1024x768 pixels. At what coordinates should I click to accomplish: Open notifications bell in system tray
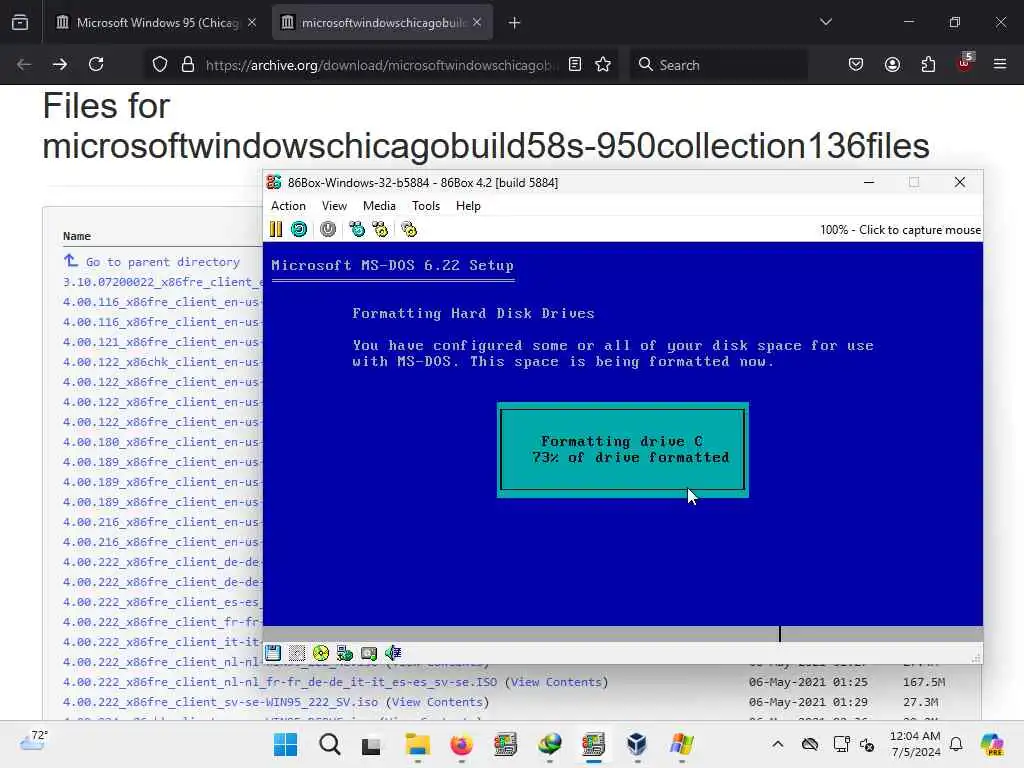tap(956, 744)
